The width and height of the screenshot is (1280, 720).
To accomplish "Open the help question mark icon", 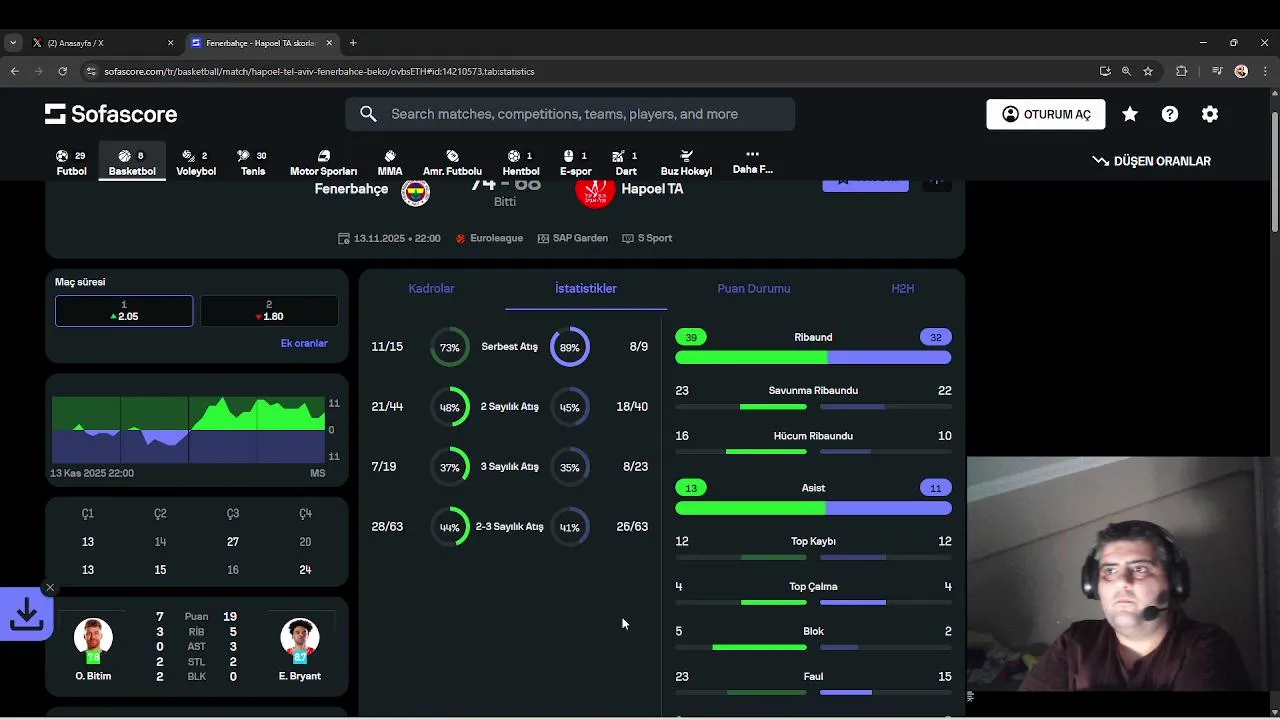I will pos(1170,114).
